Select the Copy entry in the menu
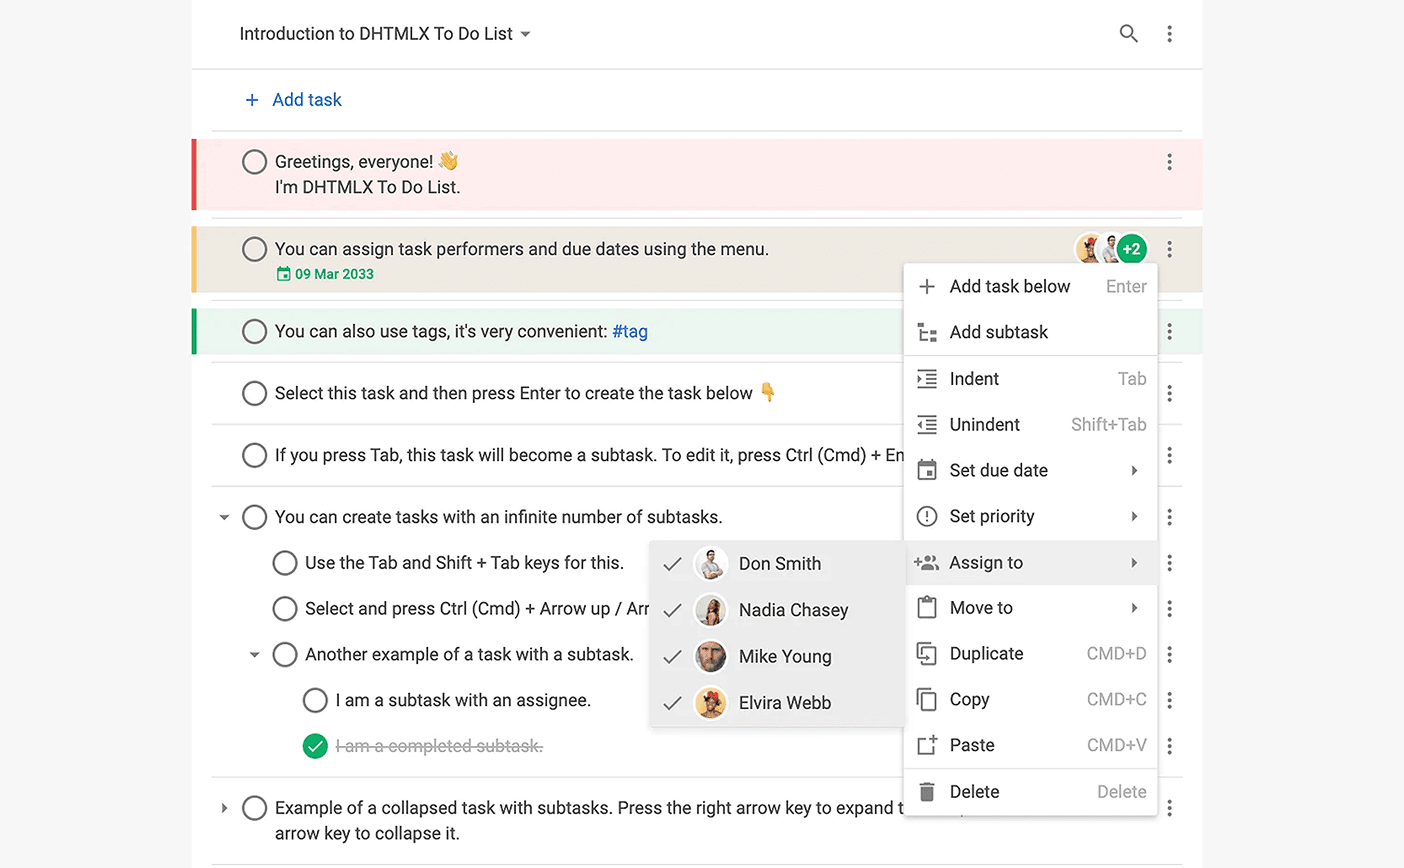 (1030, 700)
